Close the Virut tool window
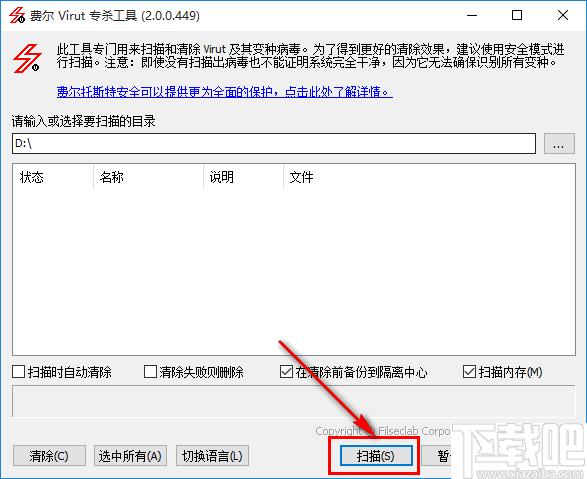 tap(563, 15)
